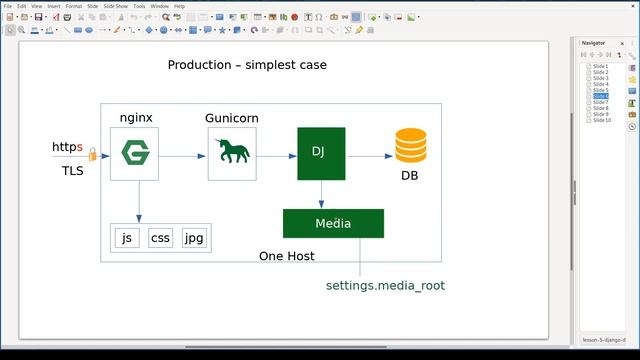Viewport: 640px width, 360px height.
Task: Select the Line drawing tool
Action: (x=67, y=30)
